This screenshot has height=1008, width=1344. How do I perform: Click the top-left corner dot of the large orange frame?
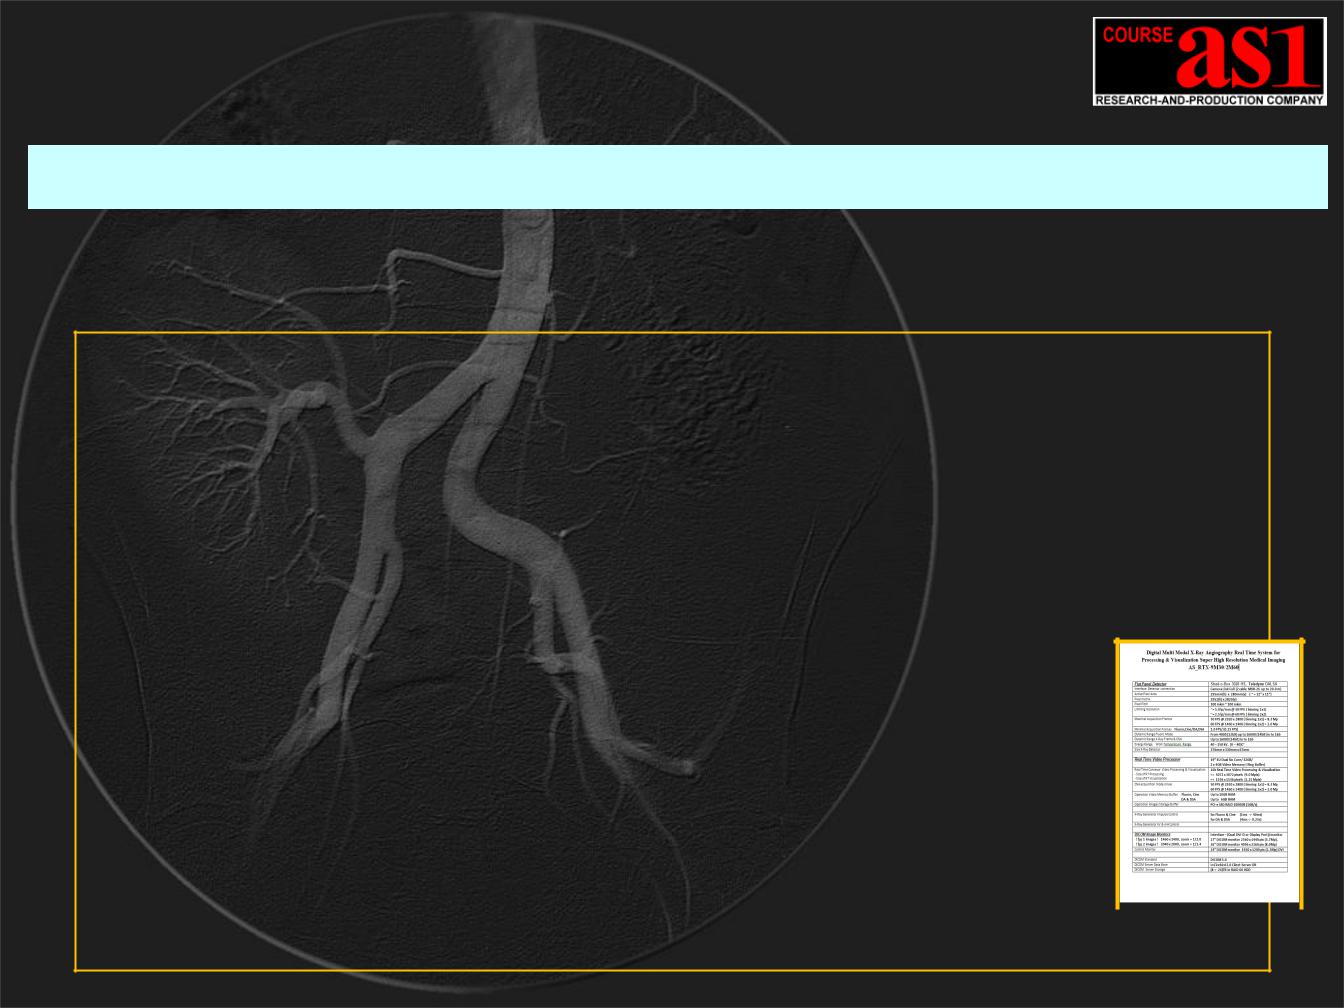click(x=76, y=333)
